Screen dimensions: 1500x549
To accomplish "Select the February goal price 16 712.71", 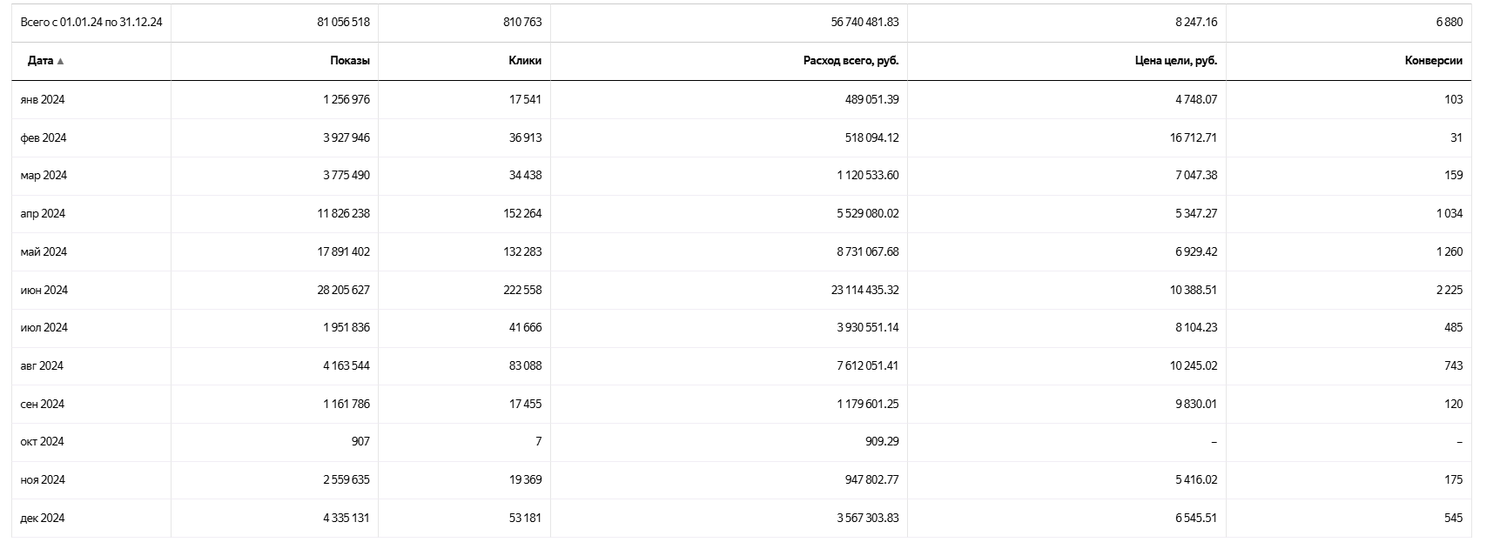I will coord(1193,138).
